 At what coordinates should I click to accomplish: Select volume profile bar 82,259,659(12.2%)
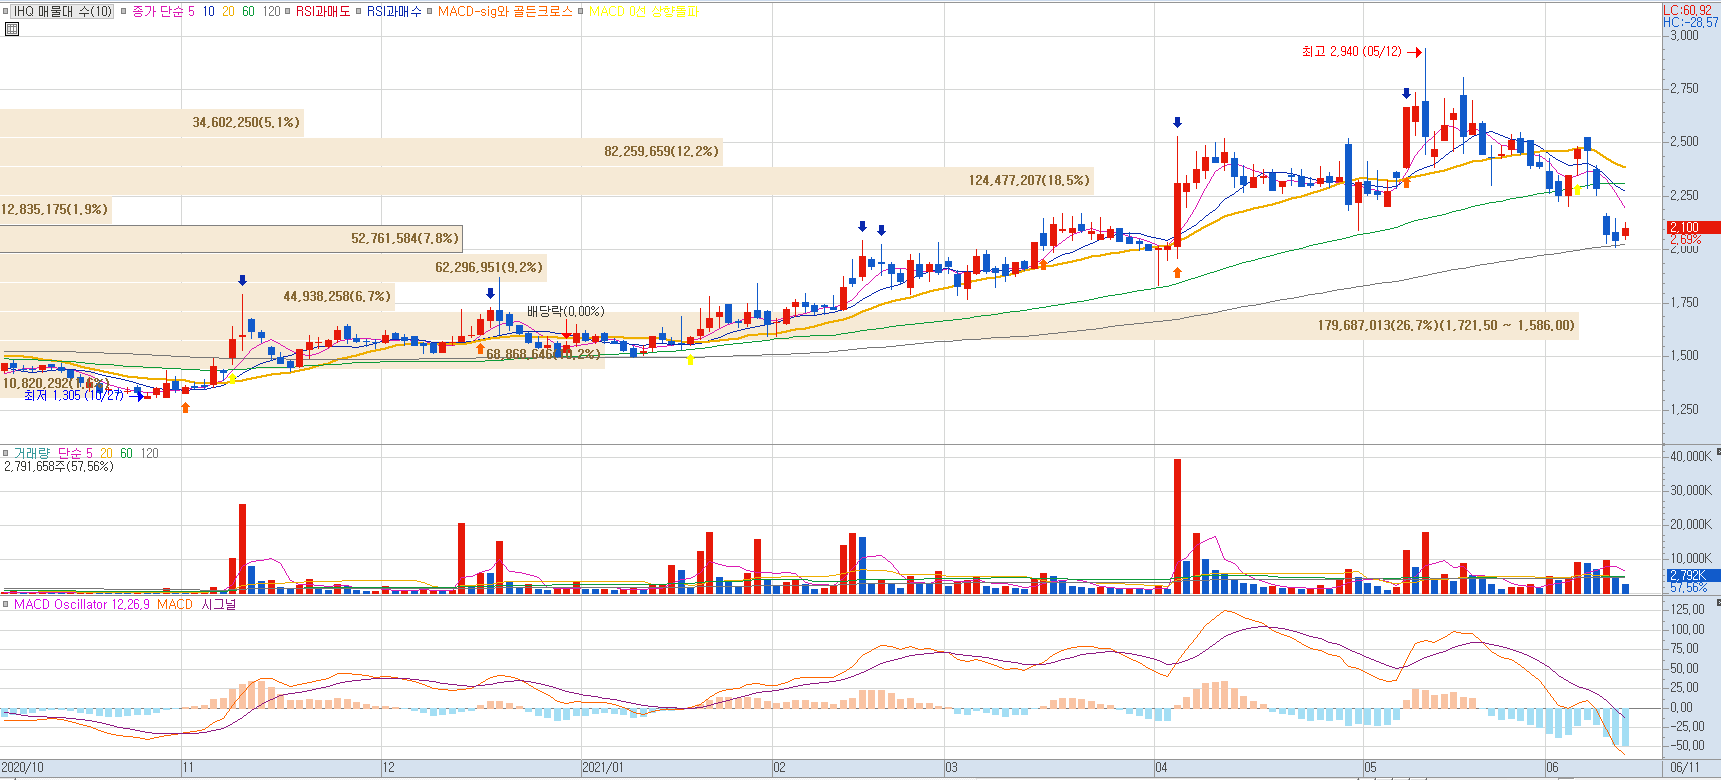361,152
